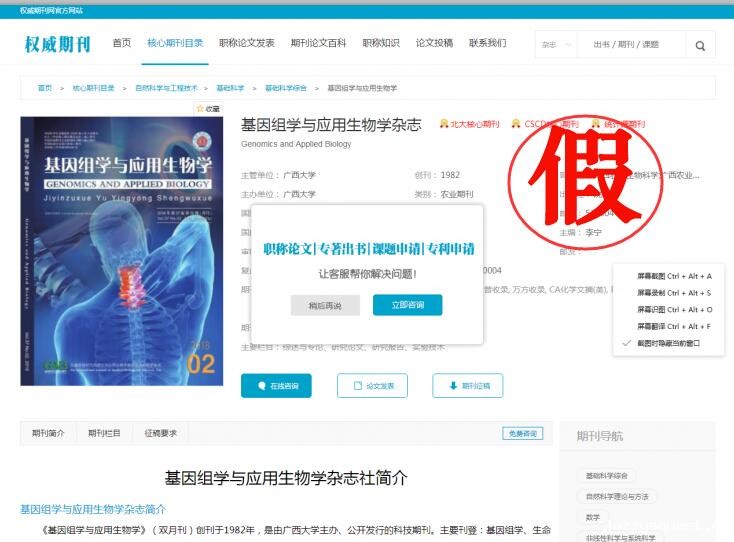Open the 征稿要求 tab
Screen dimensions: 734x542
pos(160,433)
